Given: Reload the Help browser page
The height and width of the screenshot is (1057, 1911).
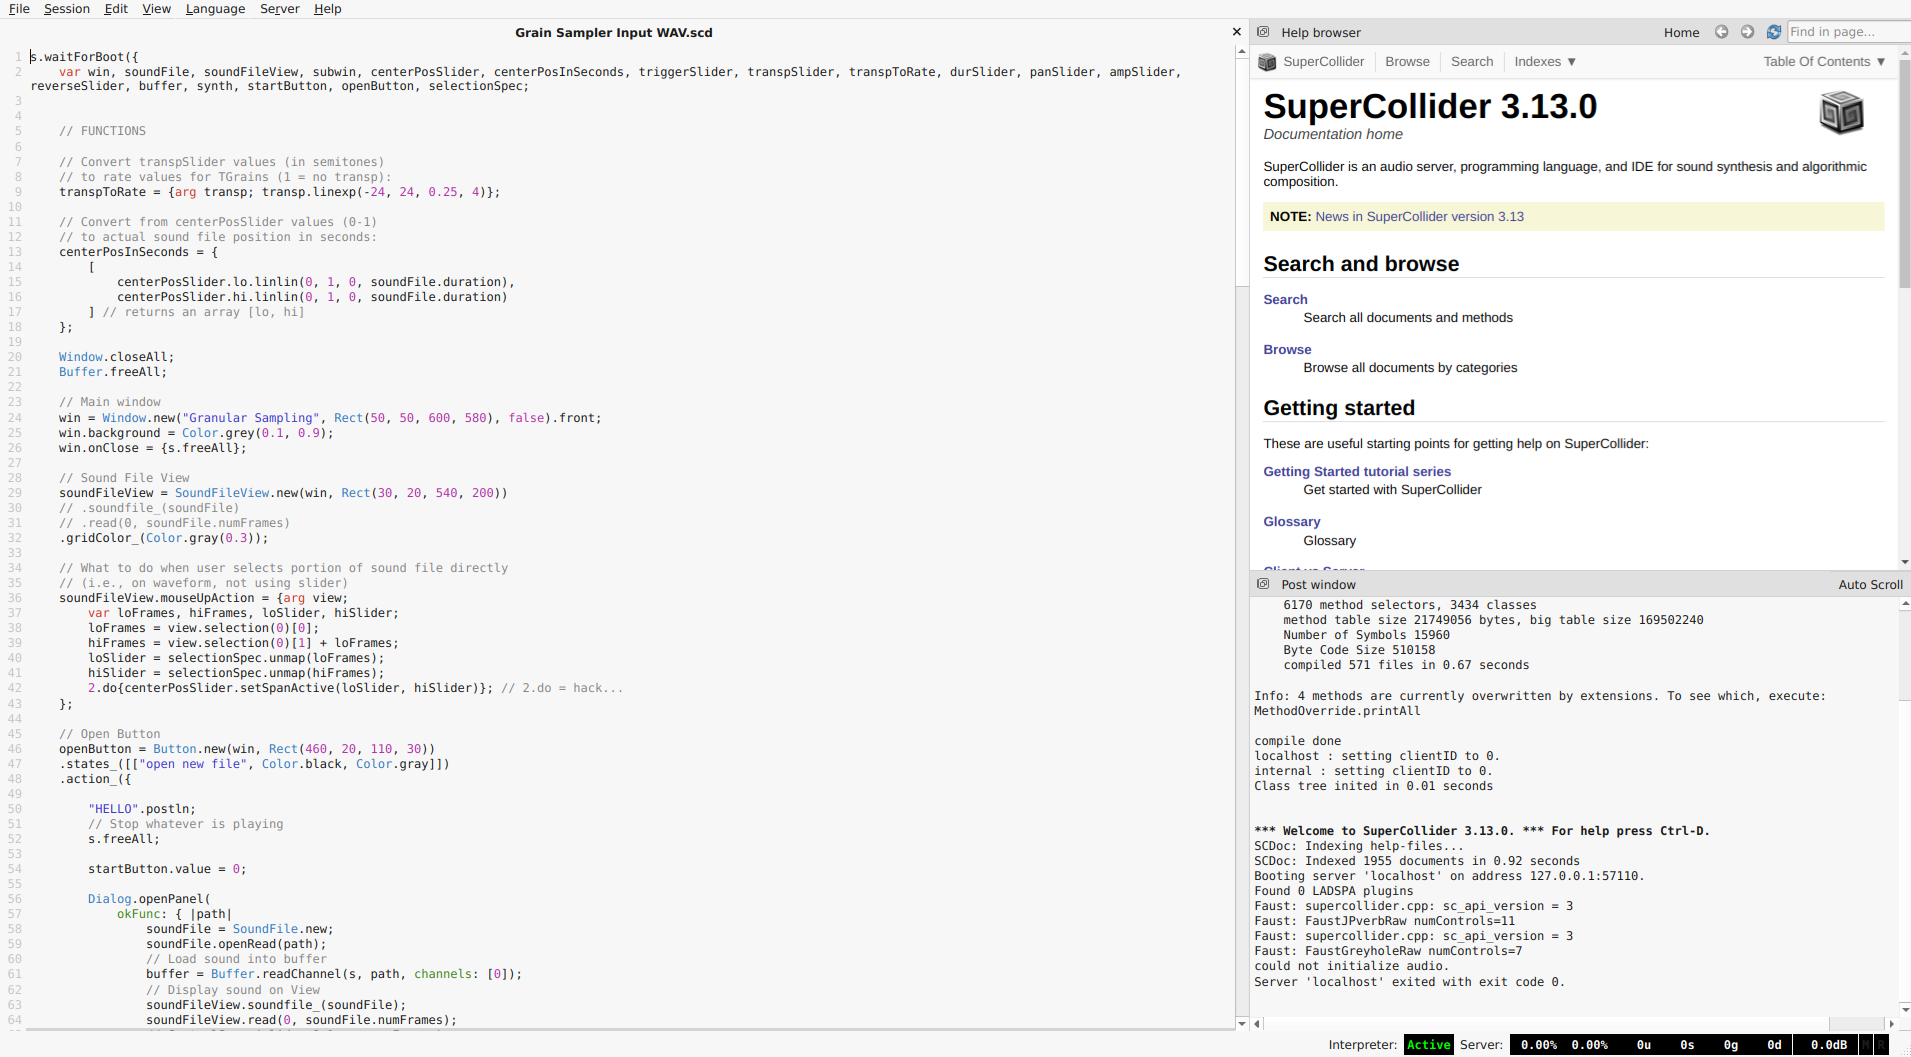Looking at the screenshot, I should tap(1773, 32).
